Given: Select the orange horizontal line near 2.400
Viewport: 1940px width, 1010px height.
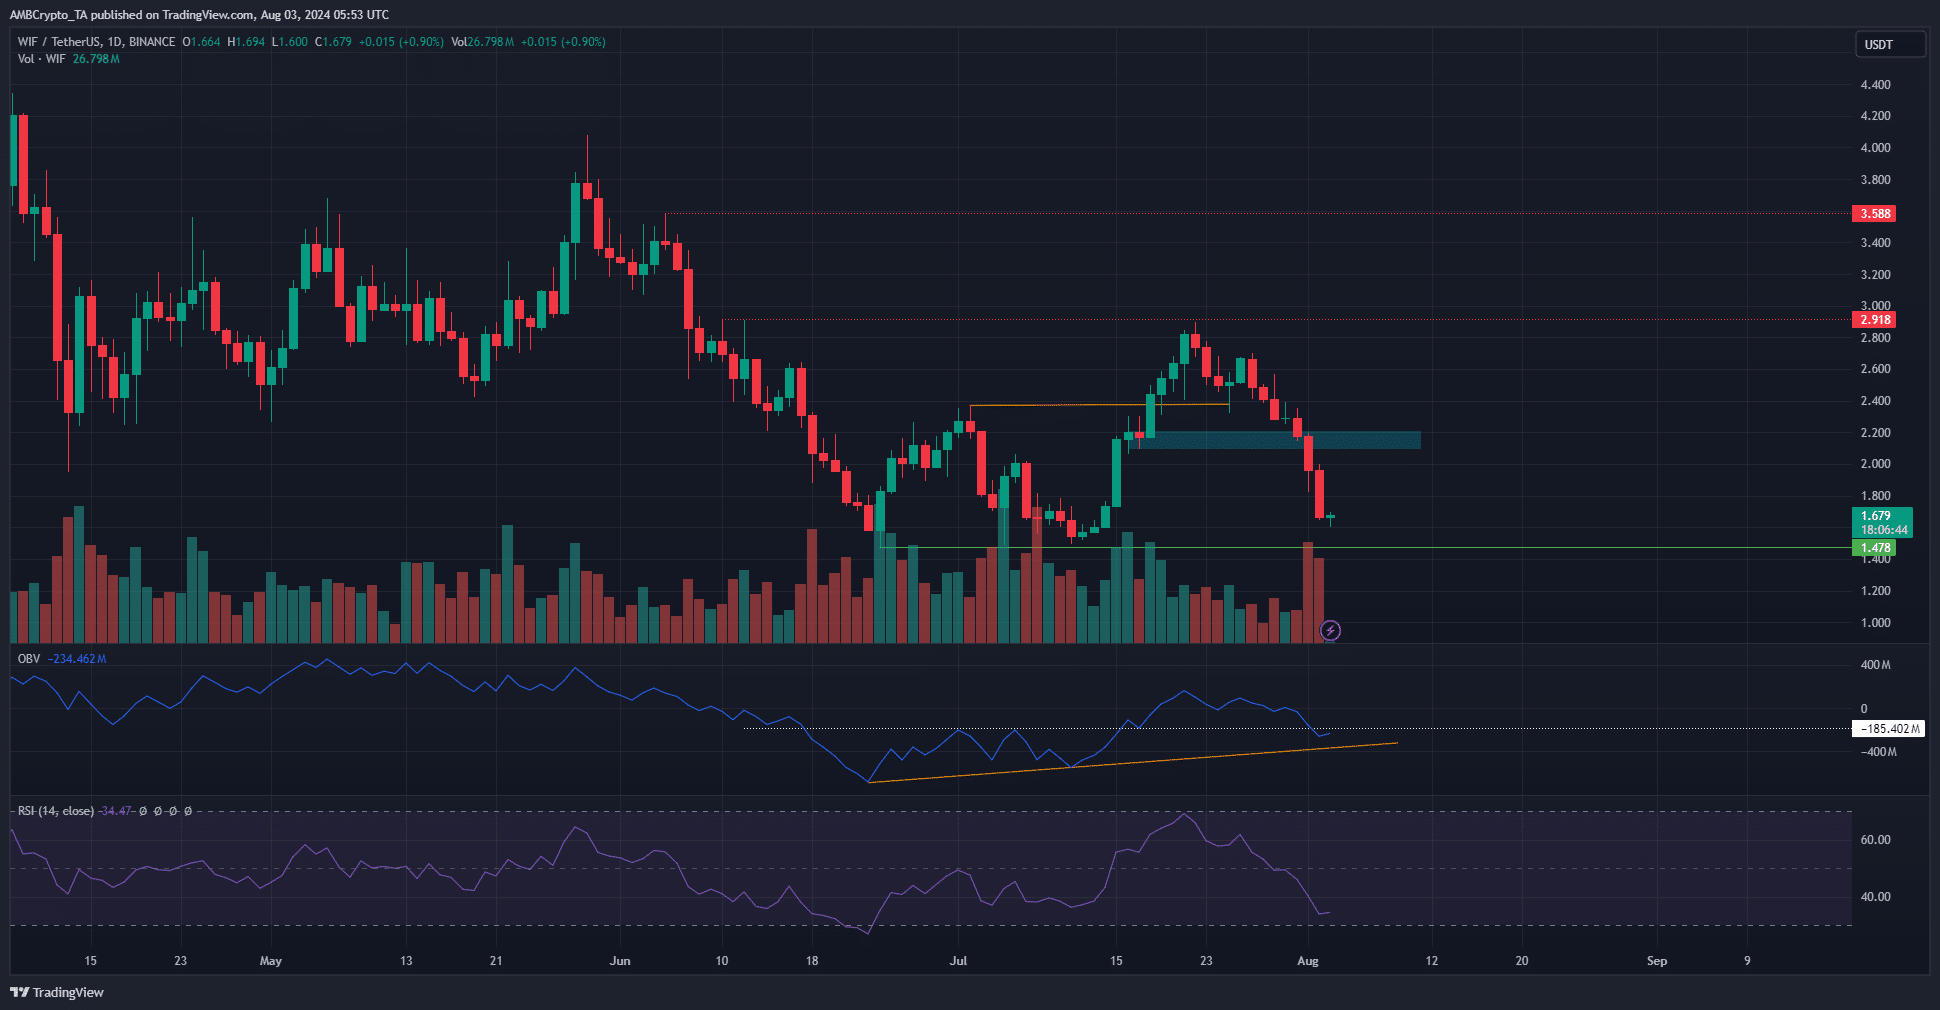Looking at the screenshot, I should click(1100, 405).
